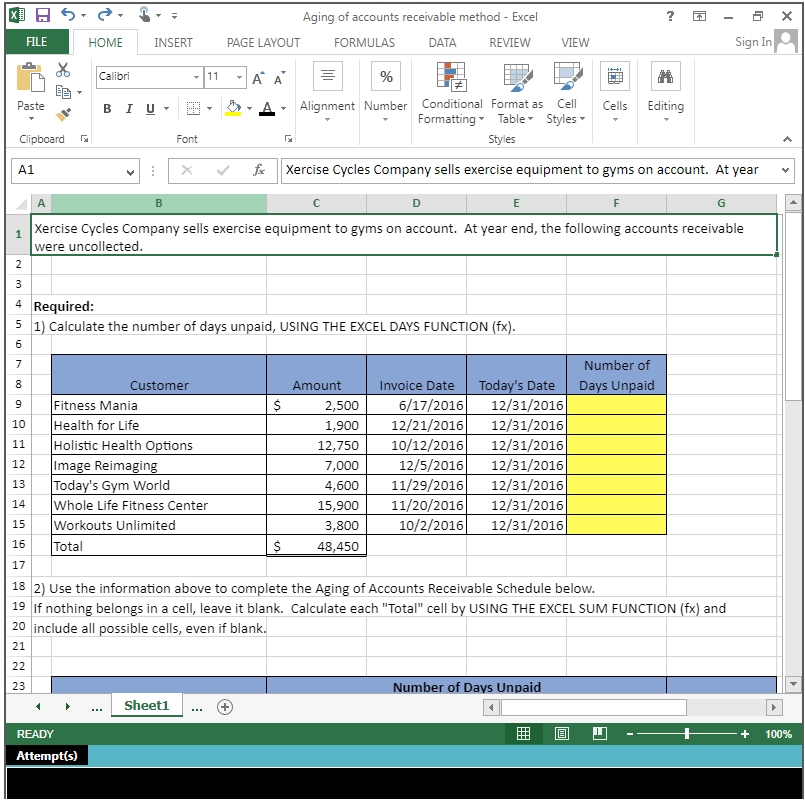The image size is (805, 803).
Task: Click the Sign In link
Action: point(753,42)
